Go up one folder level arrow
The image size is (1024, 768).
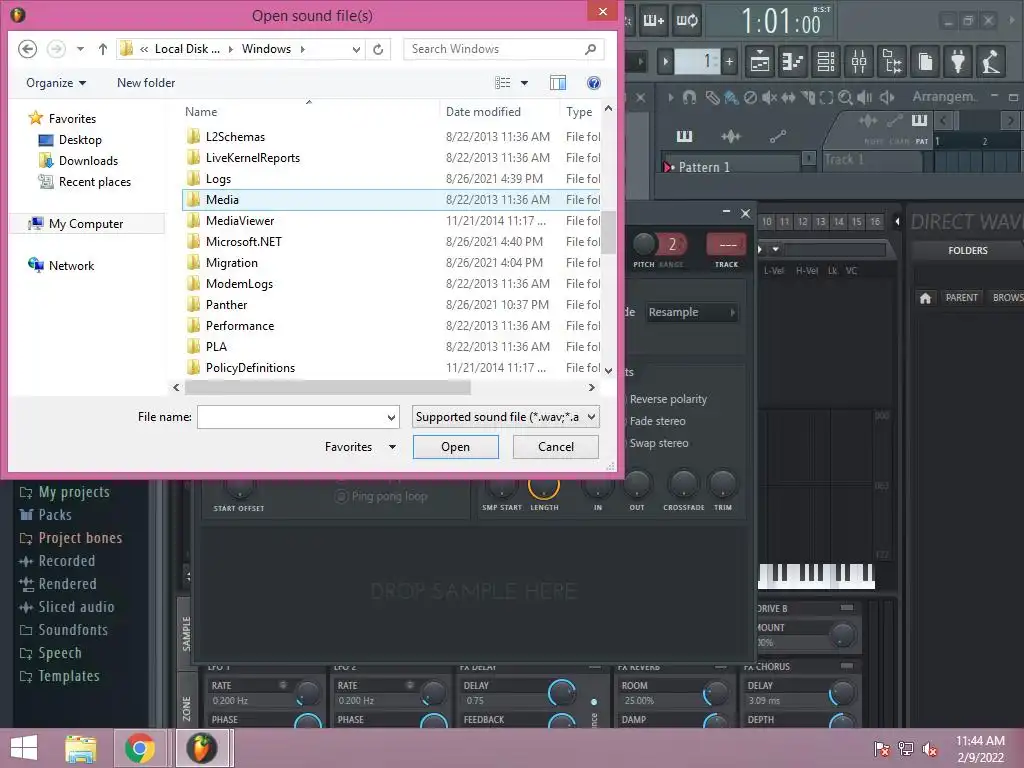[x=103, y=49]
